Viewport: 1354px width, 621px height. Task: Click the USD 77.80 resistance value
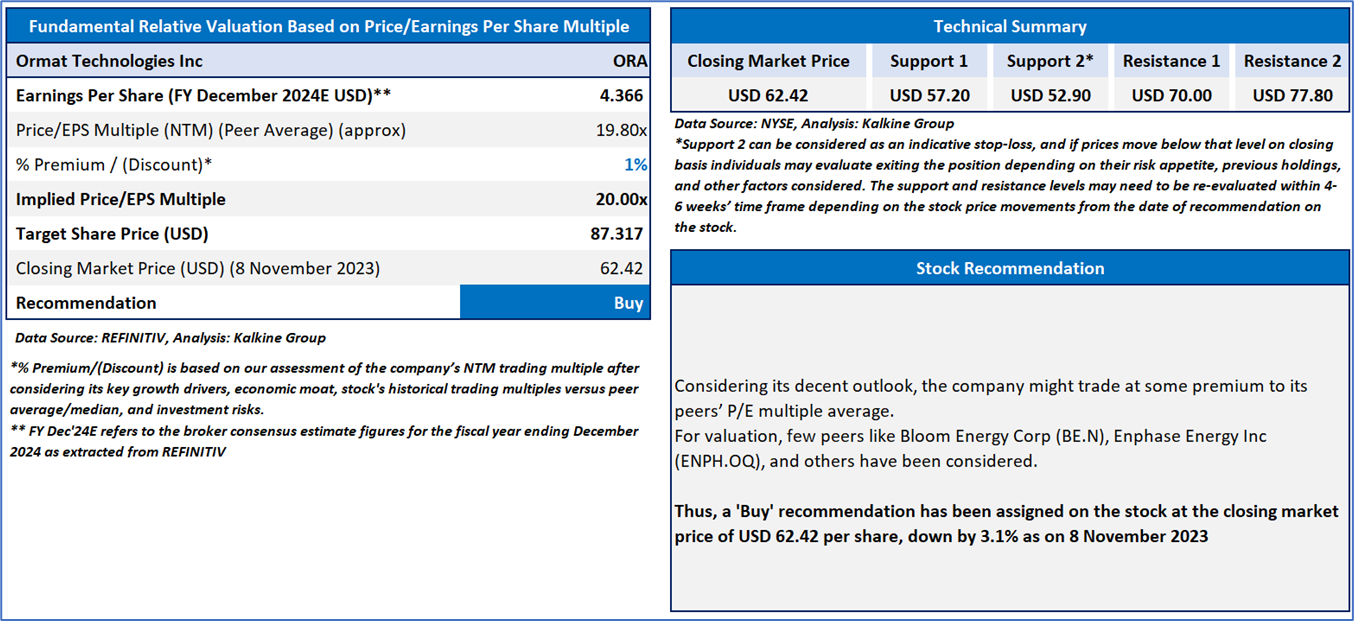[x=1292, y=96]
